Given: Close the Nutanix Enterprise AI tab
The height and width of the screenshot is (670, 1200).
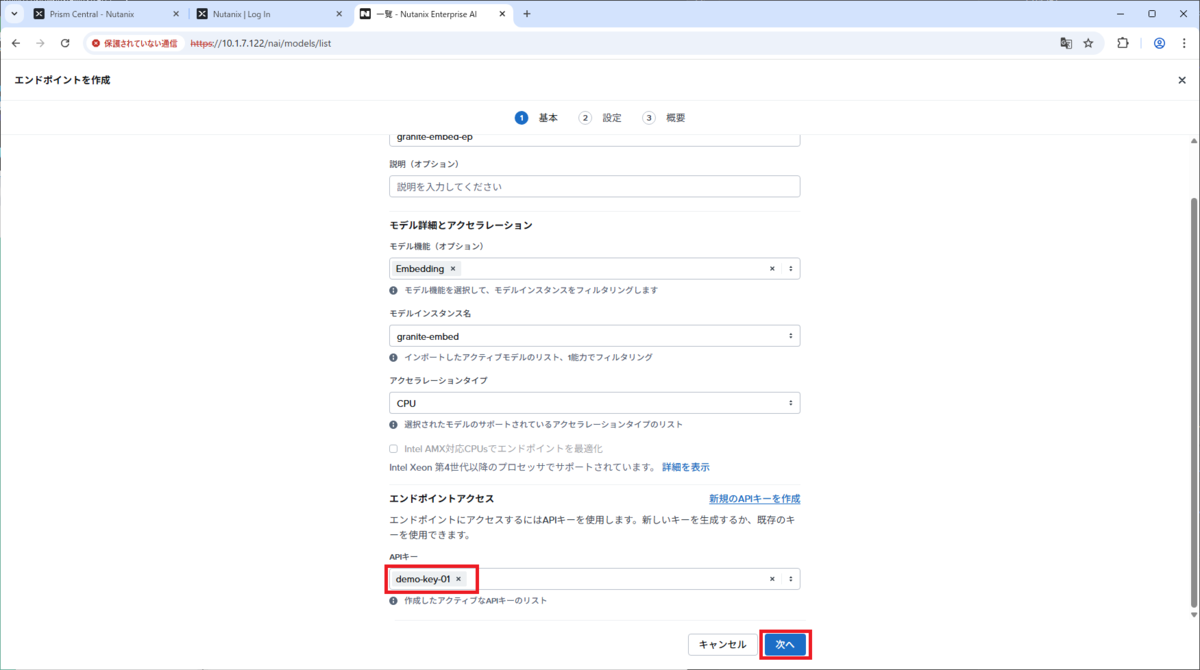Looking at the screenshot, I should point(502,14).
